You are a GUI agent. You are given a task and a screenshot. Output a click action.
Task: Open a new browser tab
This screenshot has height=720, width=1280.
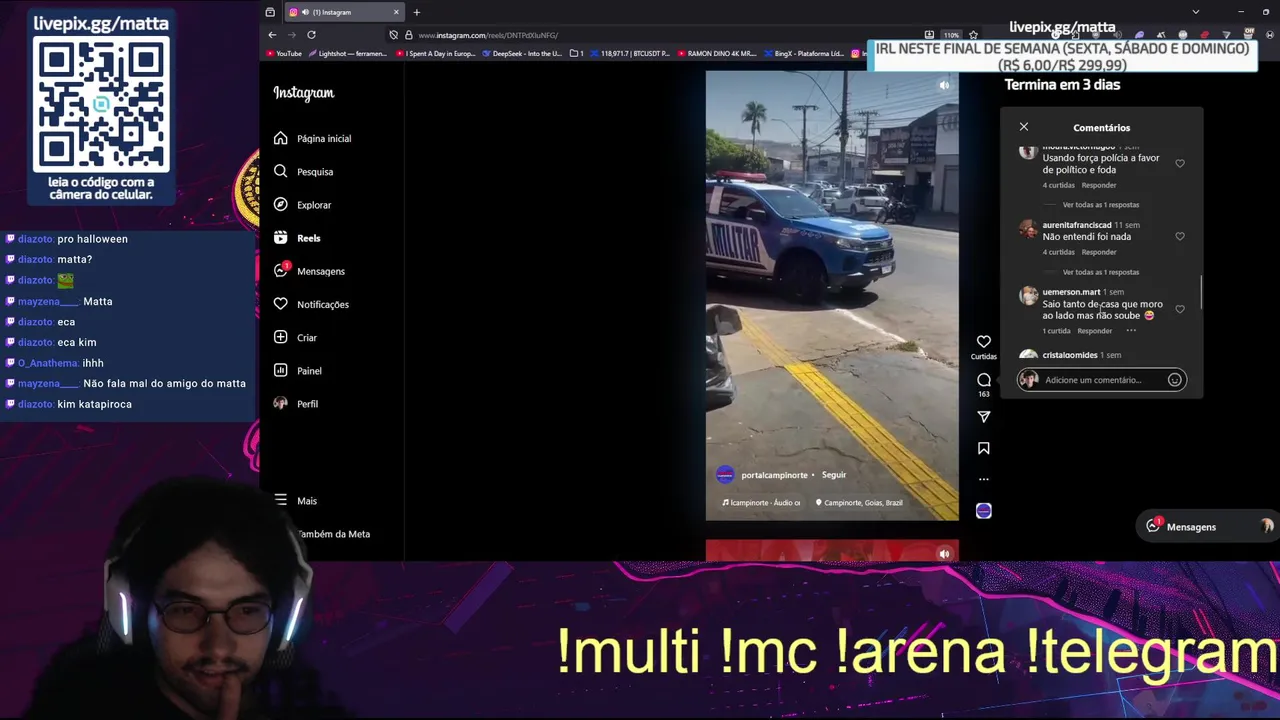(x=417, y=12)
